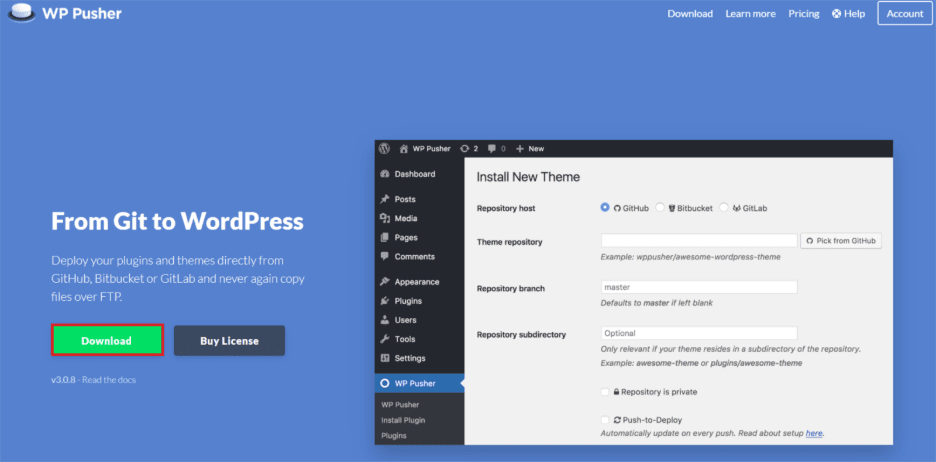Check the Repository is private checkbox
This screenshot has height=462, width=936.
coord(605,392)
